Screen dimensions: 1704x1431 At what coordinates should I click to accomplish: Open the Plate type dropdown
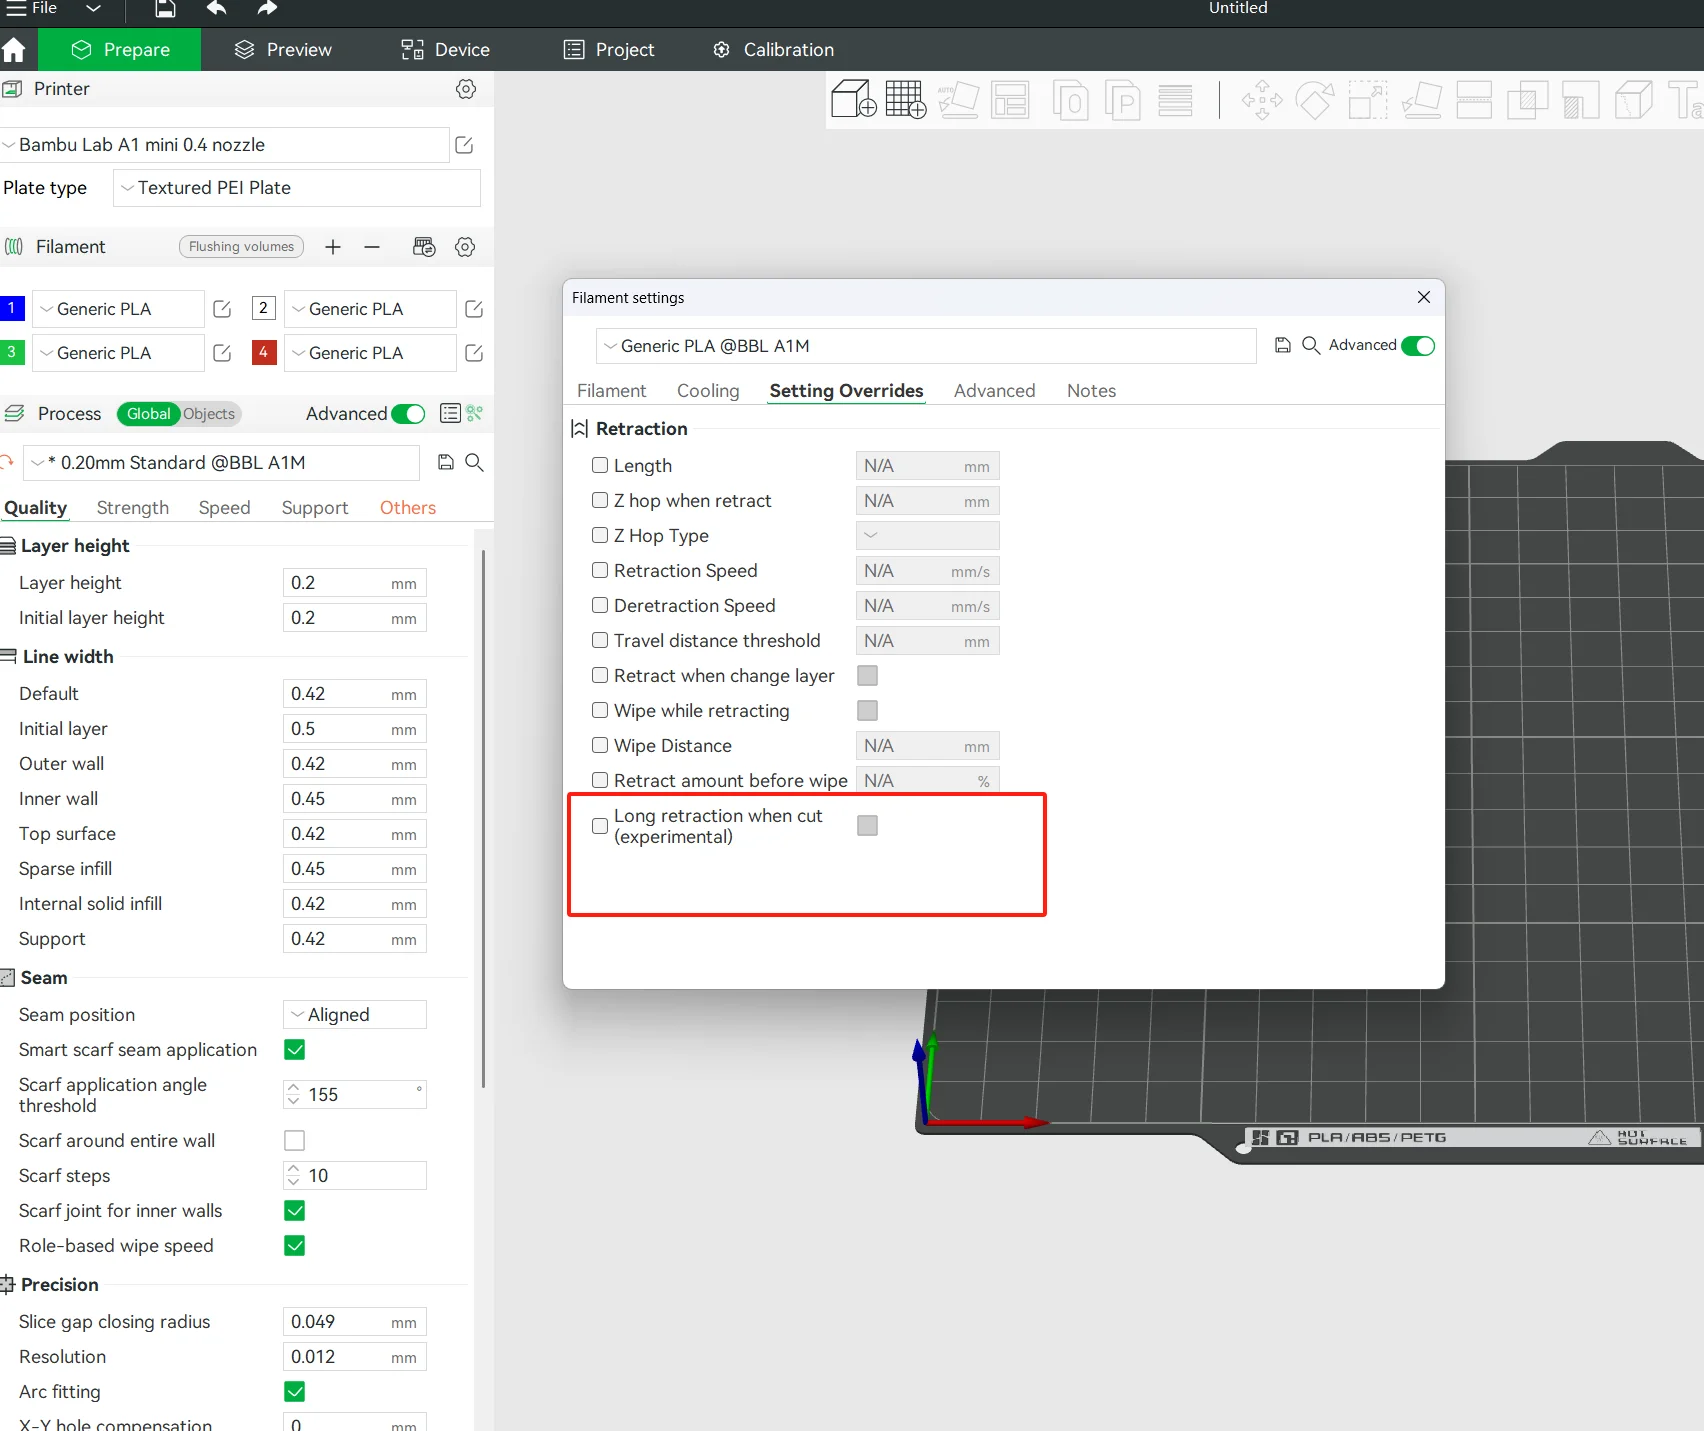pyautogui.click(x=297, y=188)
